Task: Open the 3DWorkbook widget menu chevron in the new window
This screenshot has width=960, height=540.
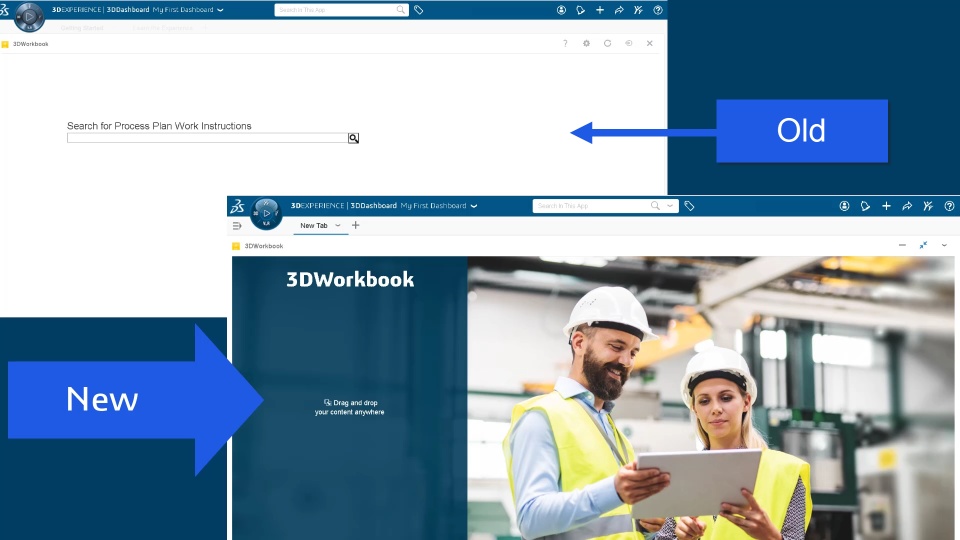Action: (944, 245)
